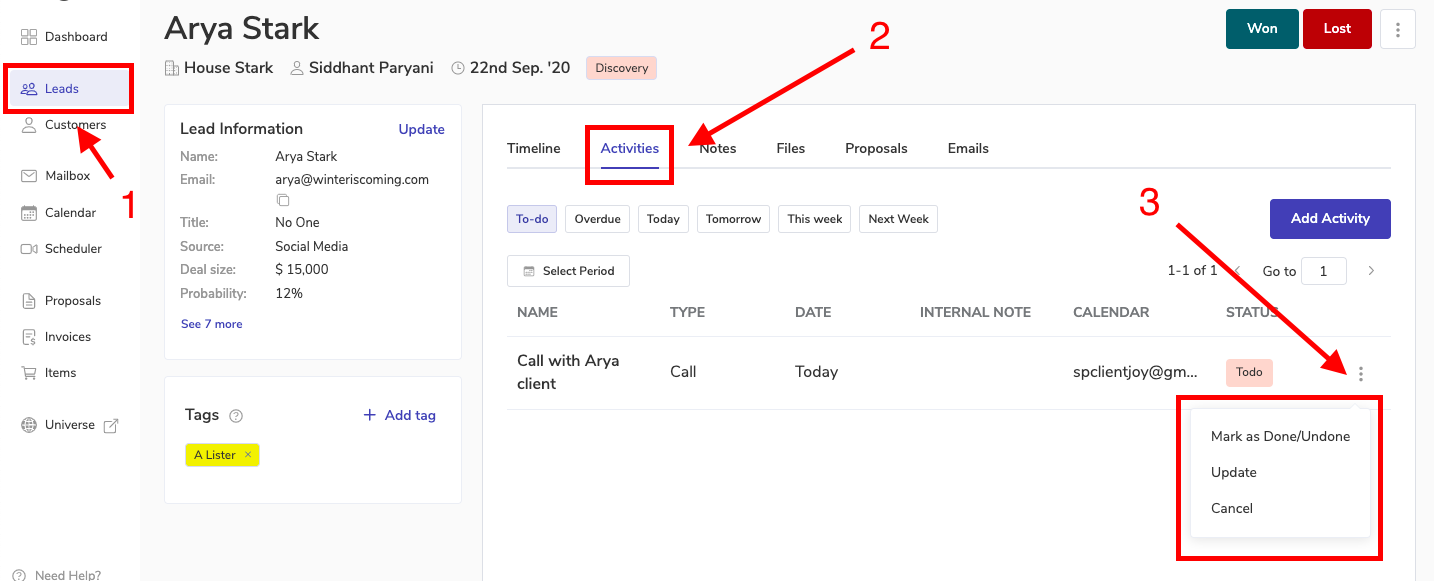Remove the A Lister tag

point(248,455)
